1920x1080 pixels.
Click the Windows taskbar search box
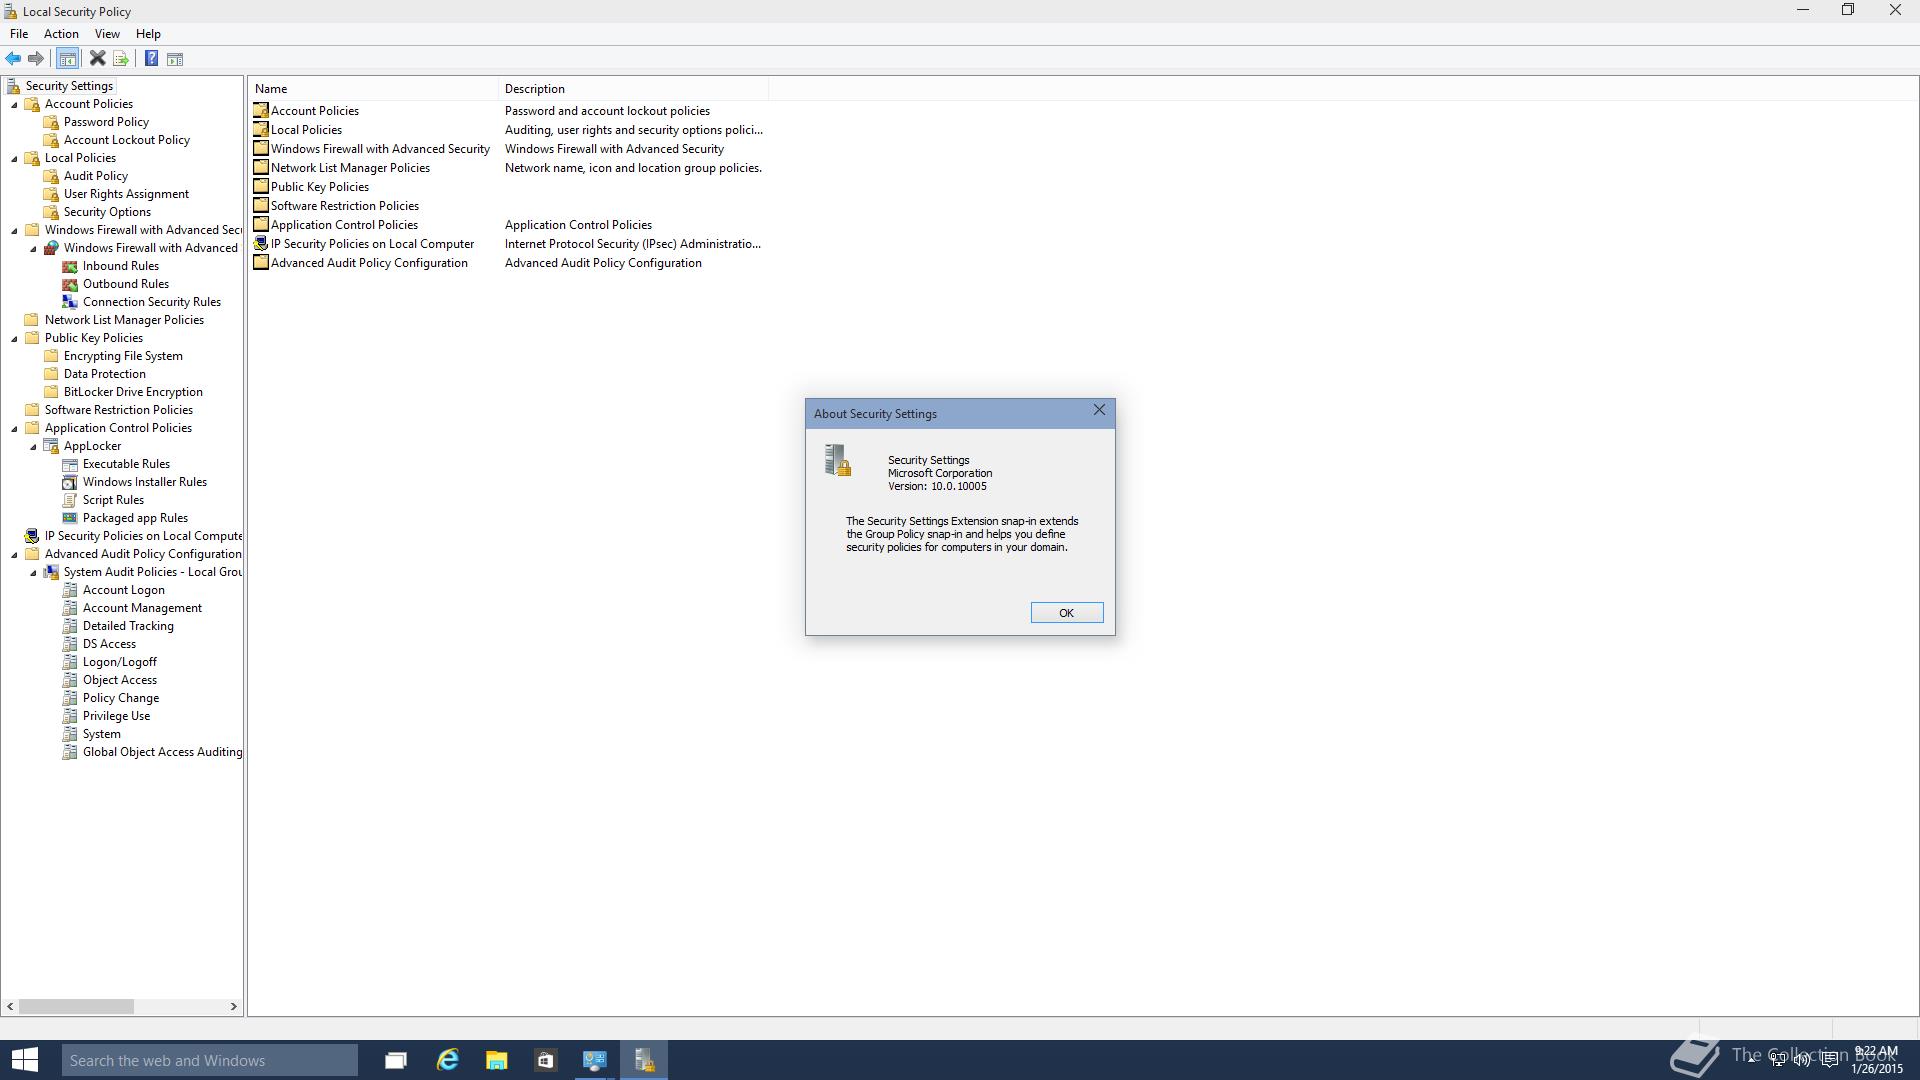coord(210,1060)
